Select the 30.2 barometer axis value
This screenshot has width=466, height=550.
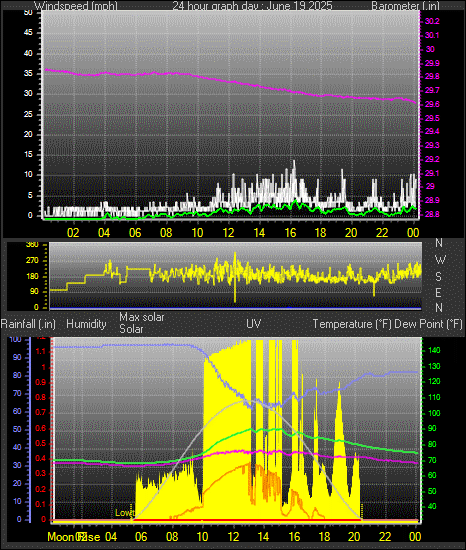point(432,21)
